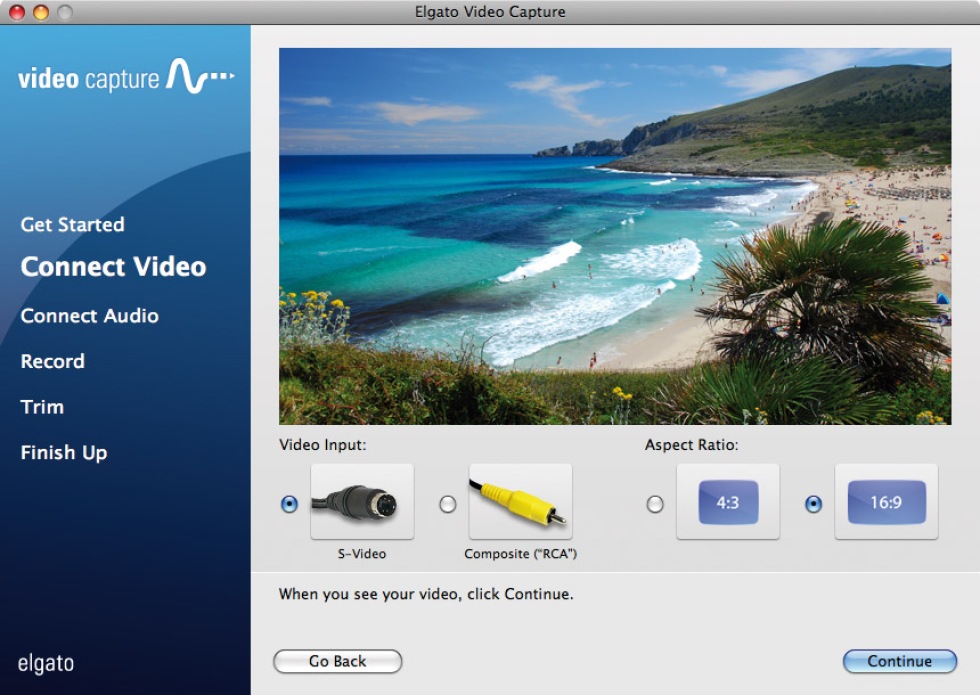This screenshot has height=695, width=980.
Task: Choose the 4:3 aspect ratio icon
Action: pos(728,501)
